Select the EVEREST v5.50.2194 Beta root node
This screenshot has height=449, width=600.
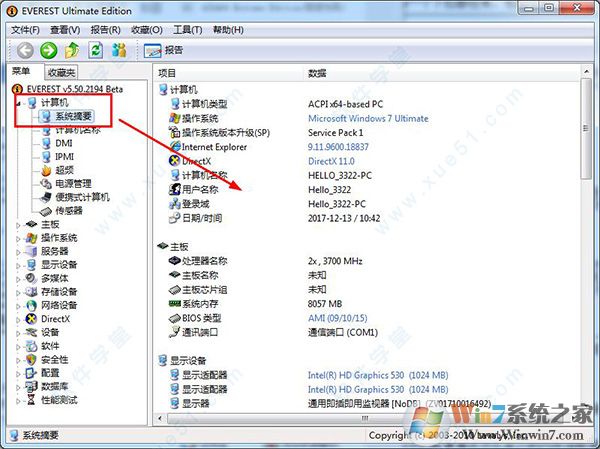coord(75,89)
